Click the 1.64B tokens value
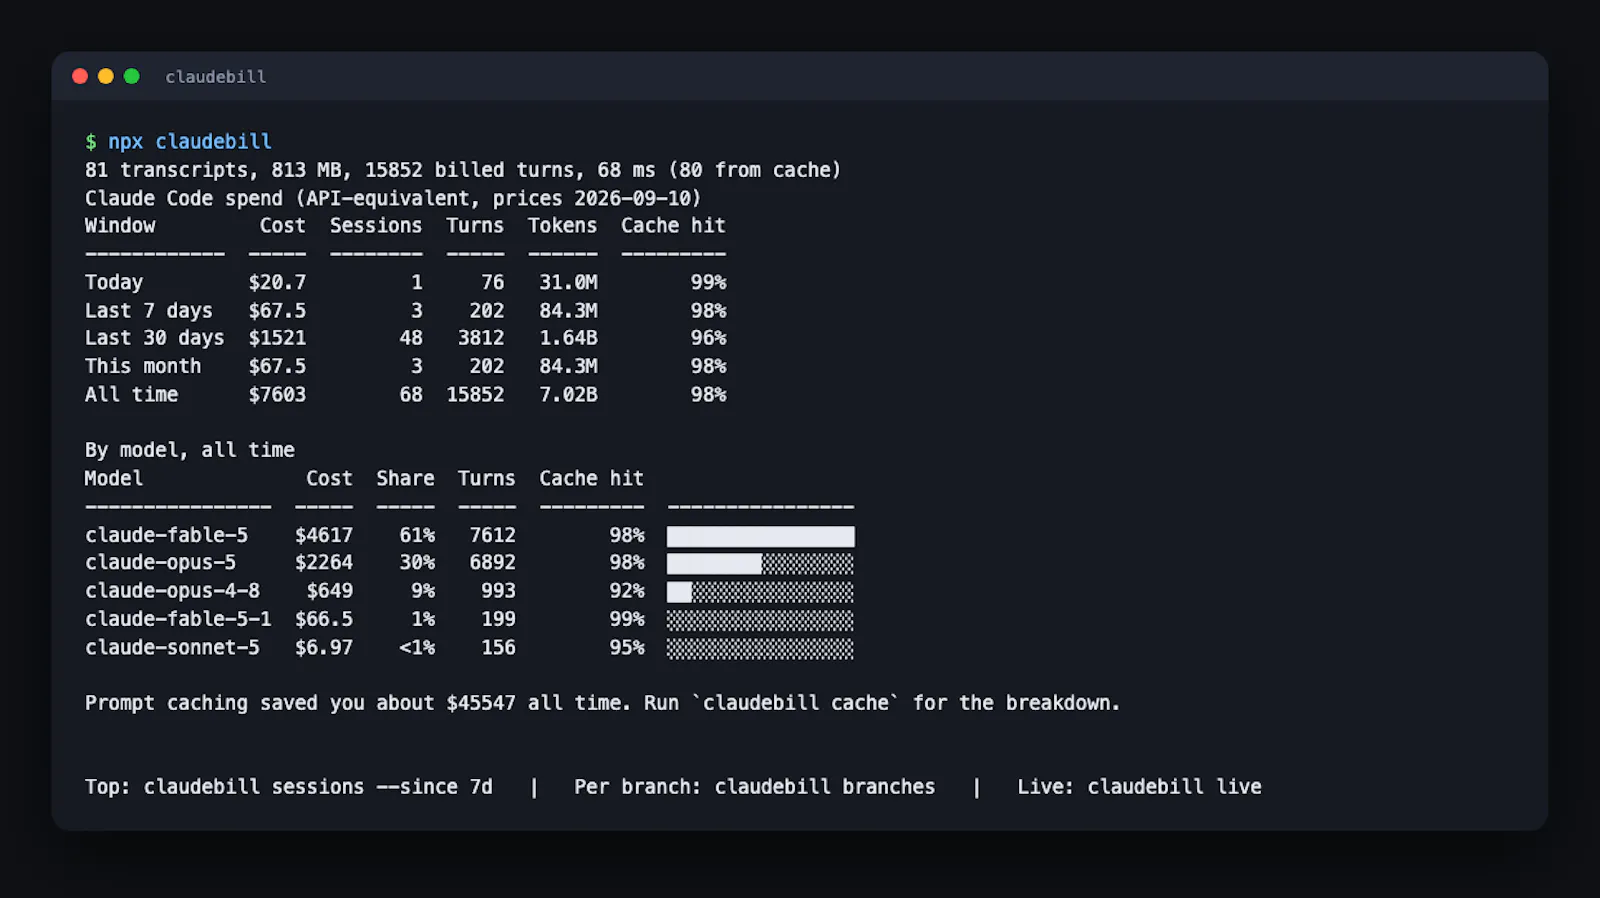The image size is (1600, 898). point(569,338)
